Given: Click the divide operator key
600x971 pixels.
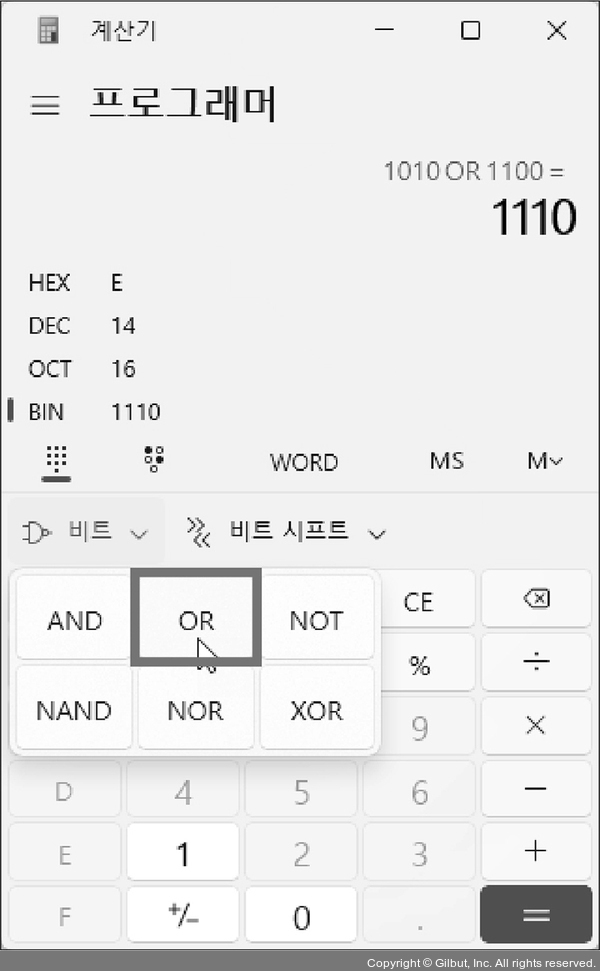Looking at the screenshot, I should [x=536, y=663].
